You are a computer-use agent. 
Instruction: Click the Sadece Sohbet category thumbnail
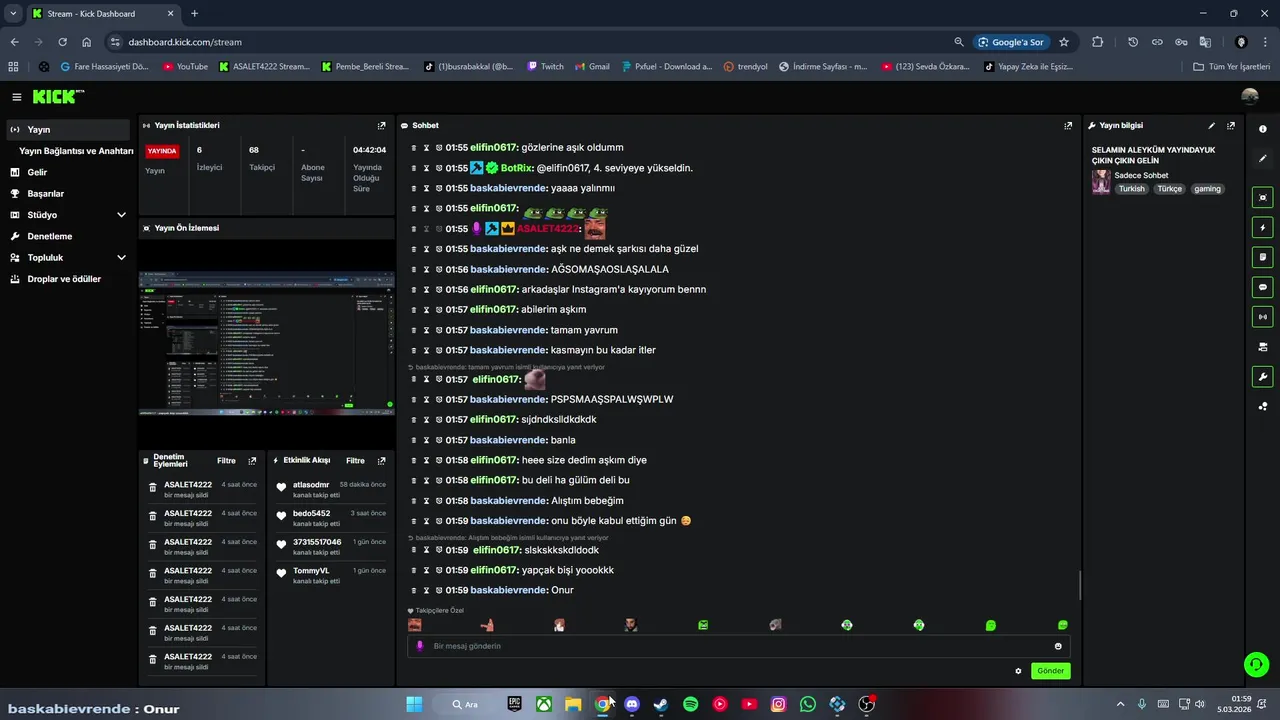[x=1101, y=182]
